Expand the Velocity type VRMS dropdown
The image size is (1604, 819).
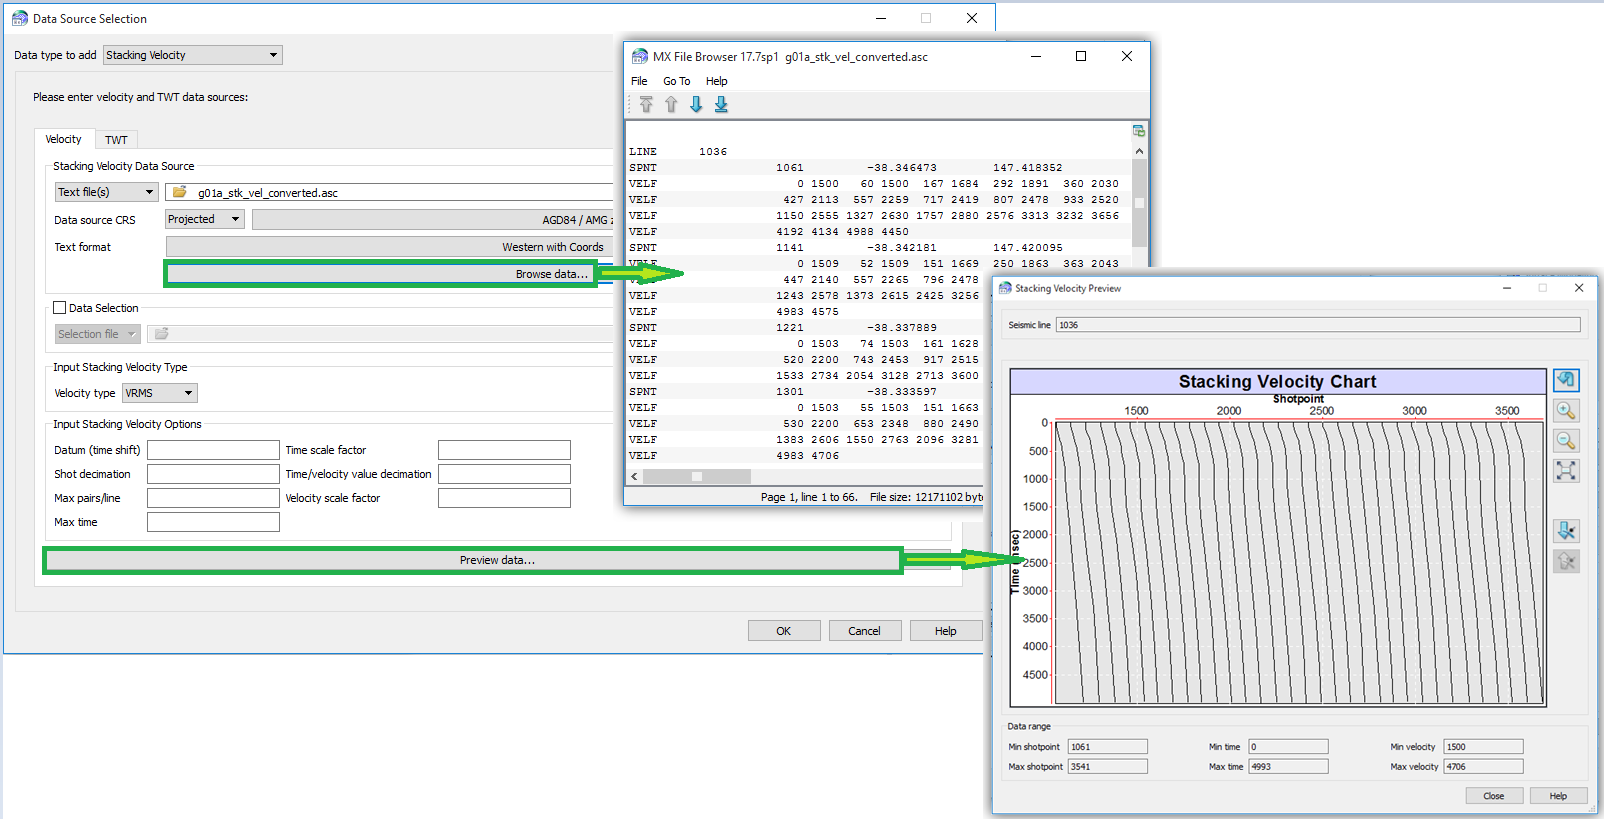tap(160, 393)
